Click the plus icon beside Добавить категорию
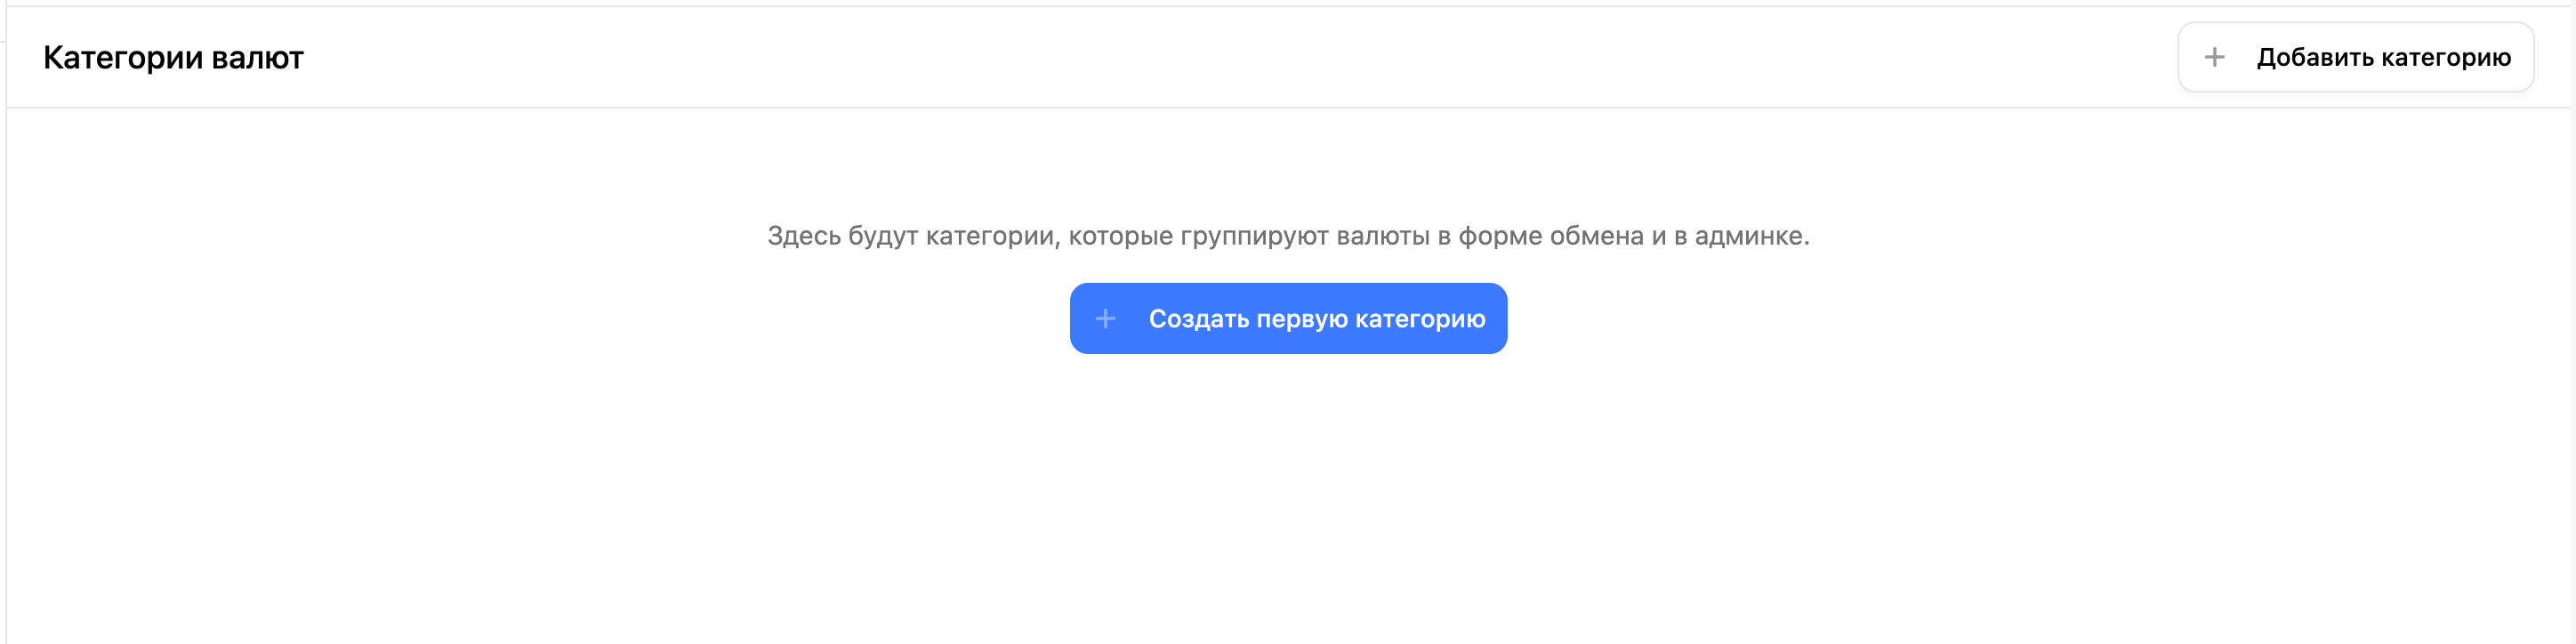The image size is (2576, 644). pyautogui.click(x=2214, y=57)
